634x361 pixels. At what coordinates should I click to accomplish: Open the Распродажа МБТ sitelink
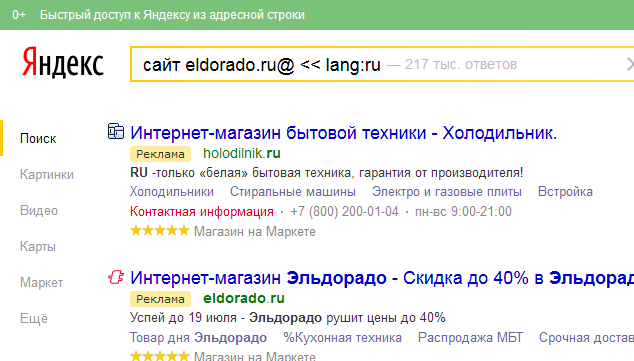click(470, 338)
